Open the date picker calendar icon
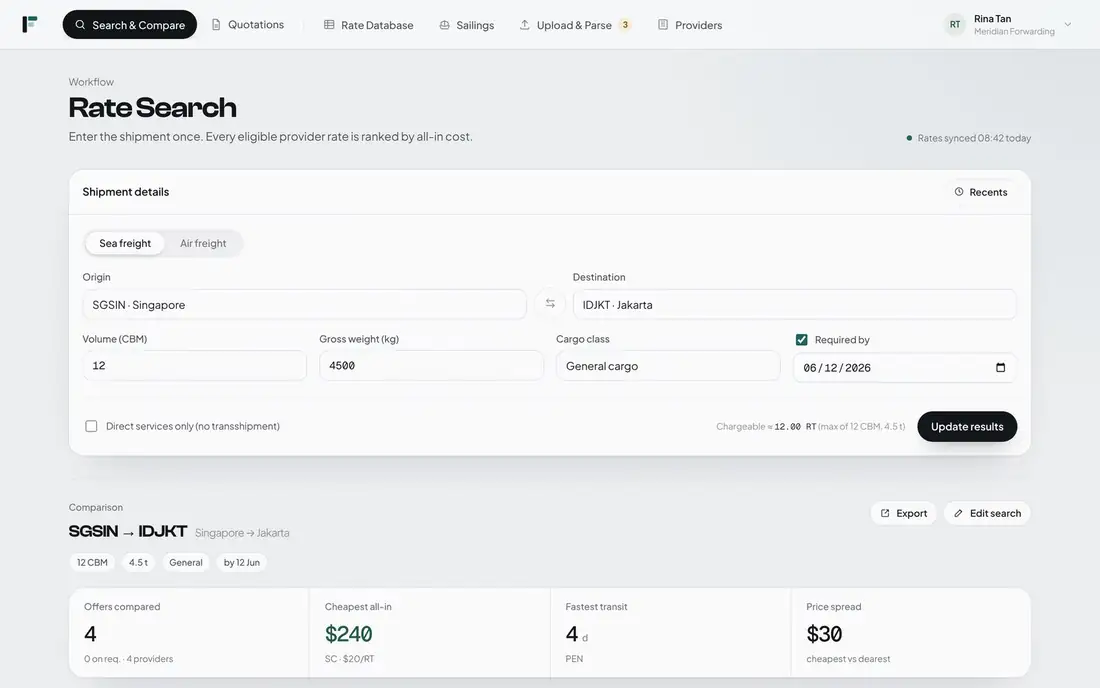Viewport: 1100px width, 688px height. (x=1000, y=367)
